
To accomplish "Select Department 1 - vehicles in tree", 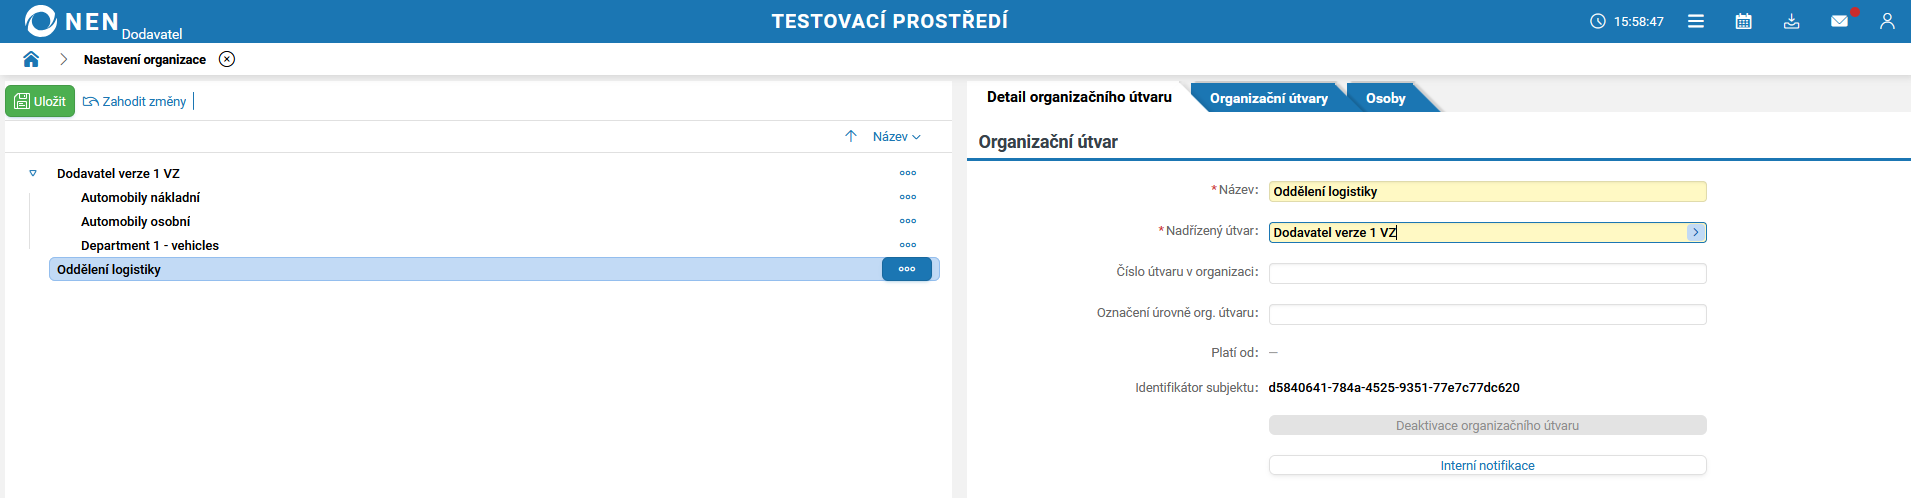I will [150, 245].
